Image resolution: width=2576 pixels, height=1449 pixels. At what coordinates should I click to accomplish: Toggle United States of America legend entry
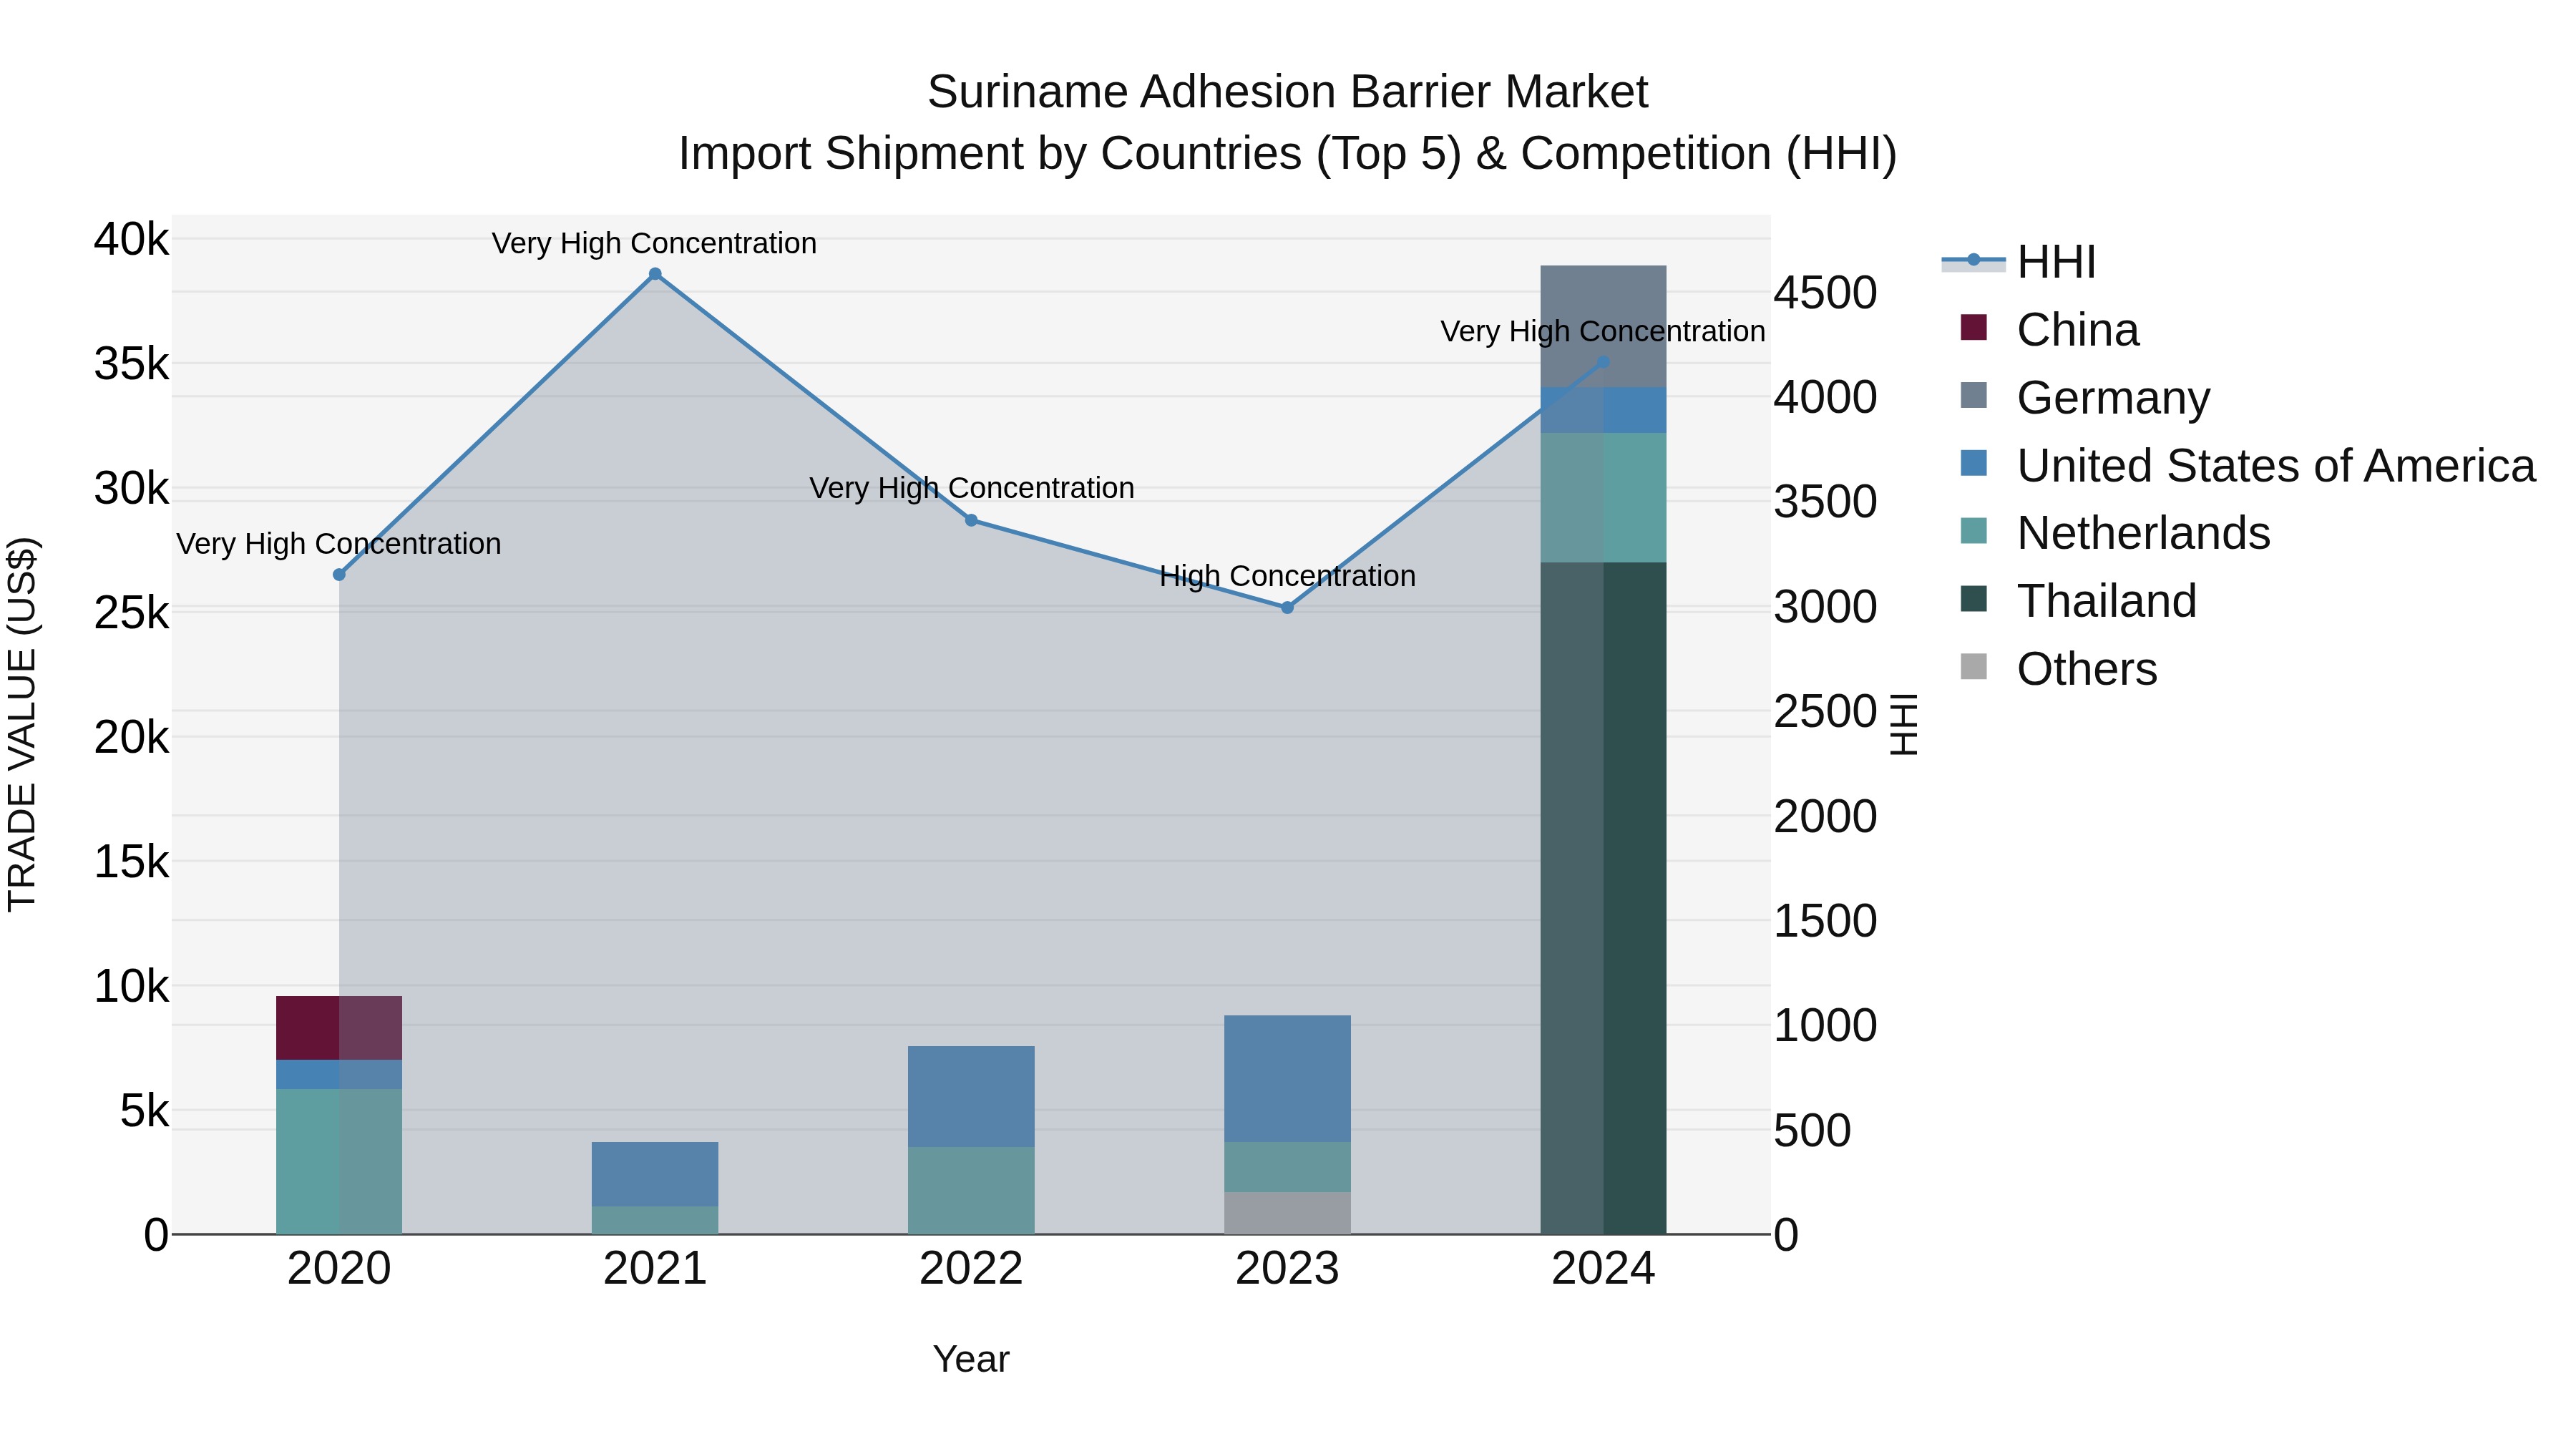[x=2248, y=466]
